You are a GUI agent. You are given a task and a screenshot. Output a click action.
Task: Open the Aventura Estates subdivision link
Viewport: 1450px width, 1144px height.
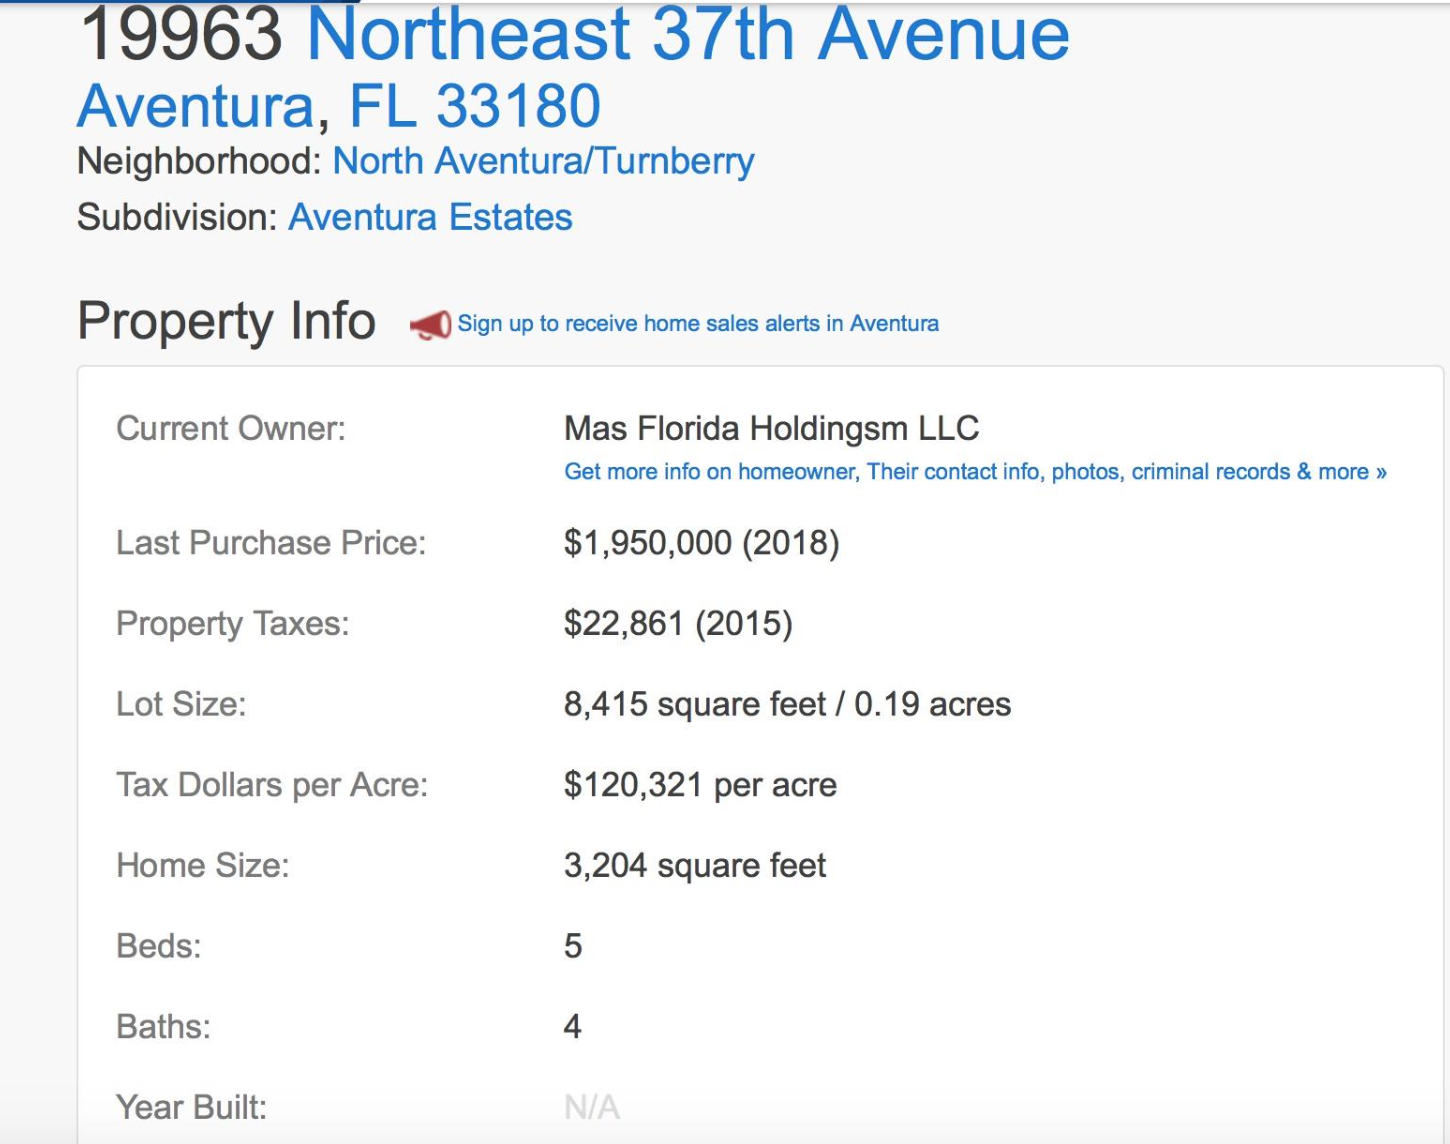[430, 217]
